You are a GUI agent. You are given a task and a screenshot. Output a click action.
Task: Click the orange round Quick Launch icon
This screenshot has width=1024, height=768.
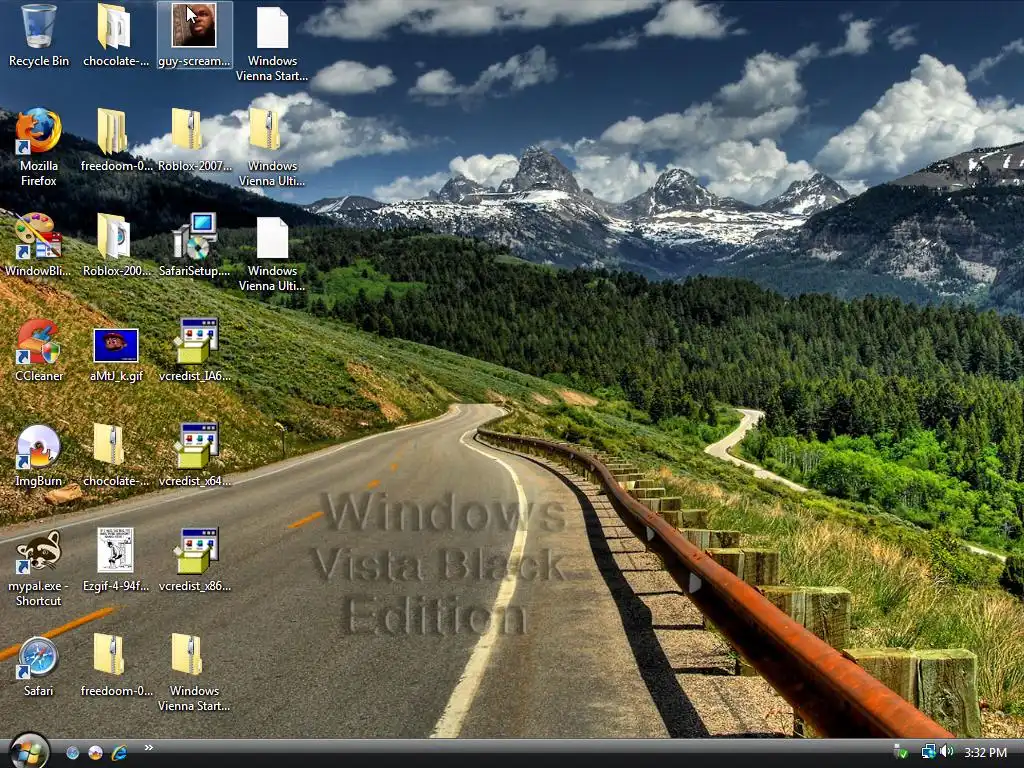95,753
